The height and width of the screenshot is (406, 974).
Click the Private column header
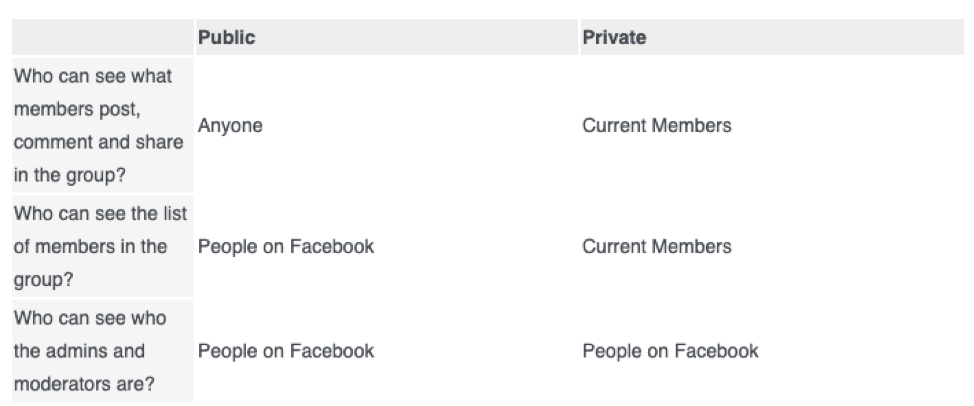[613, 38]
